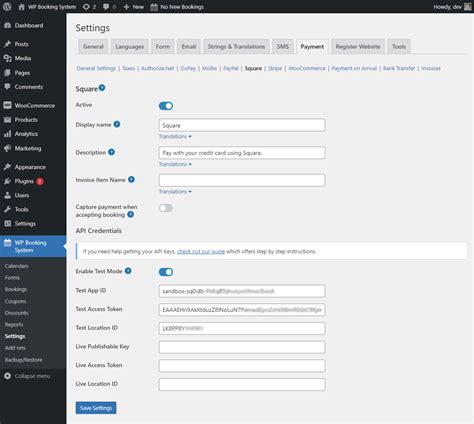Open the check out our guide link
Screen dimensions: 474x424
(x=201, y=251)
